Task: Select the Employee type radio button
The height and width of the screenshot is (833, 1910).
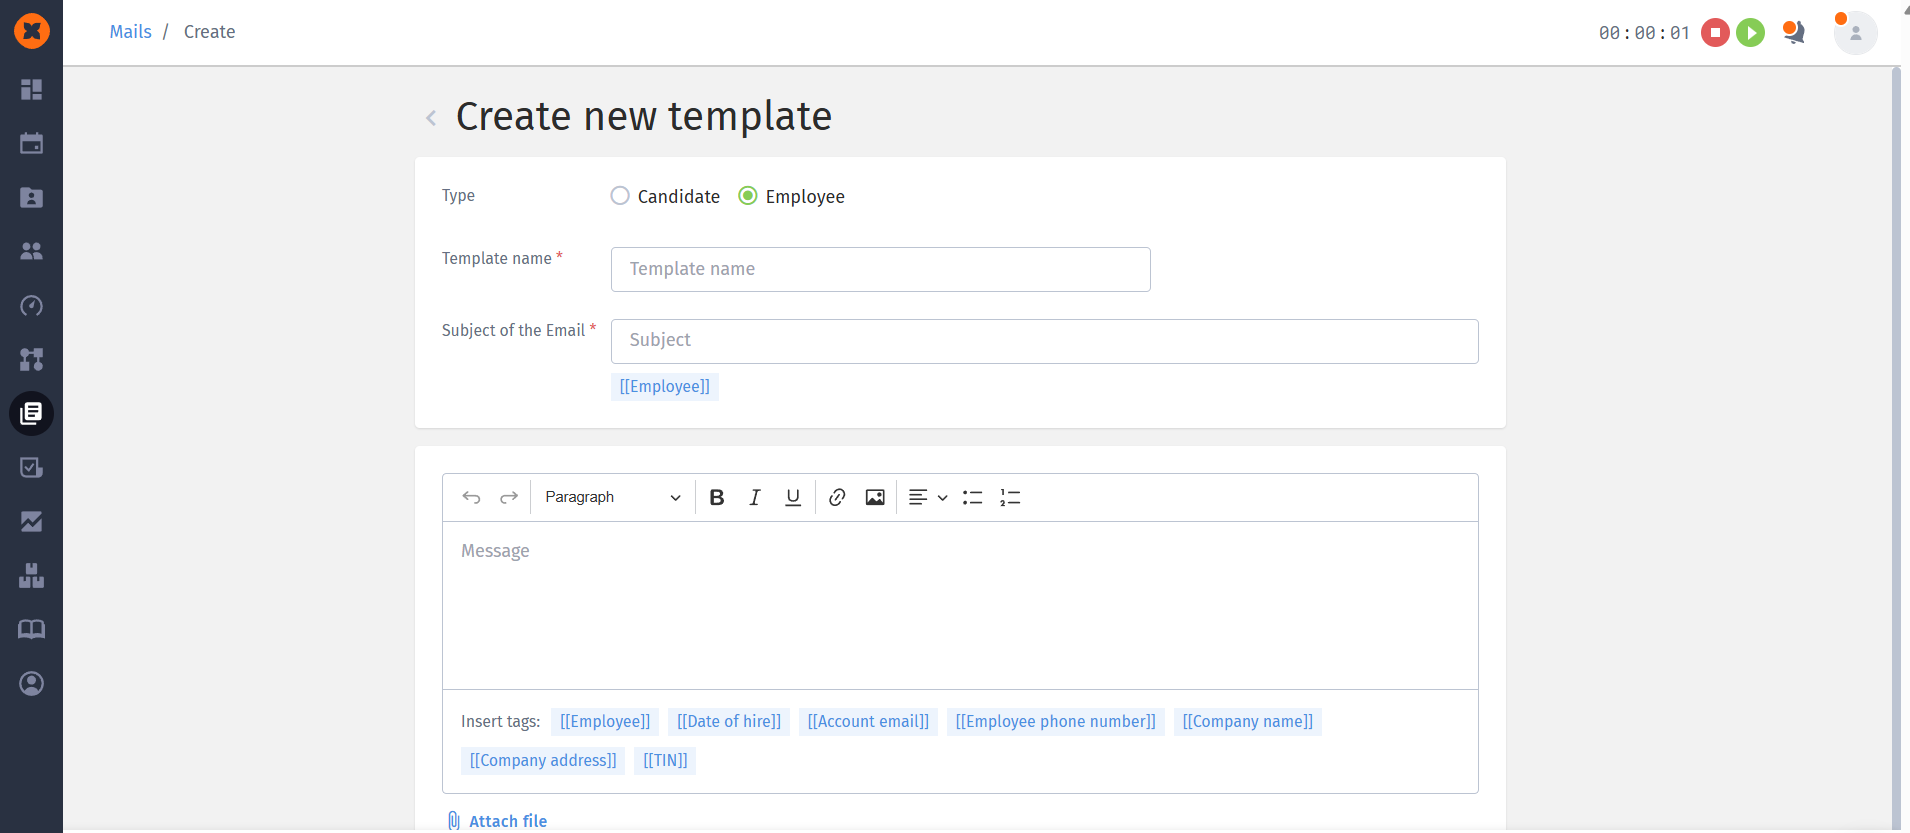Action: 748,196
